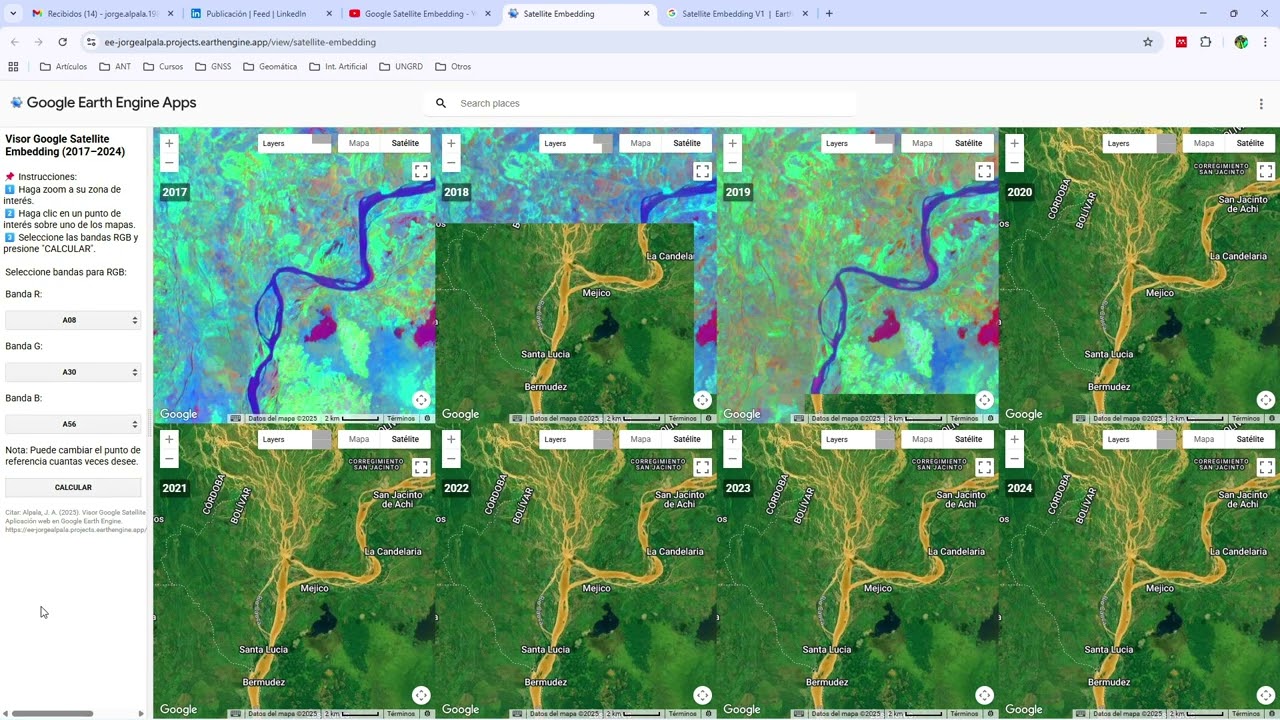Zoom in on the 2024 map
1280x720 pixels.
[x=1015, y=439]
